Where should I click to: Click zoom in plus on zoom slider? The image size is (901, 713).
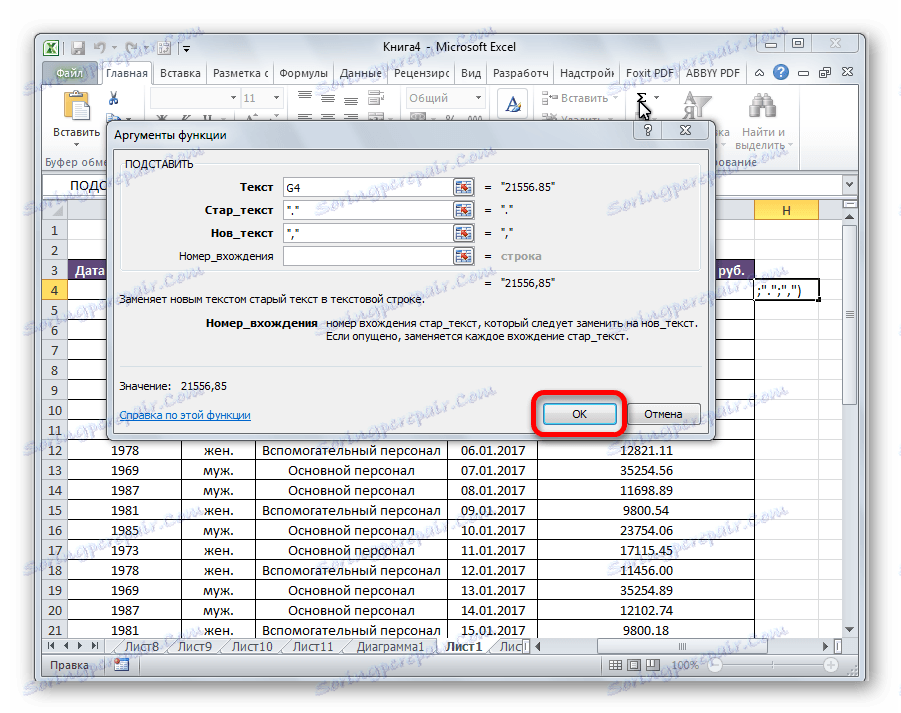830,665
